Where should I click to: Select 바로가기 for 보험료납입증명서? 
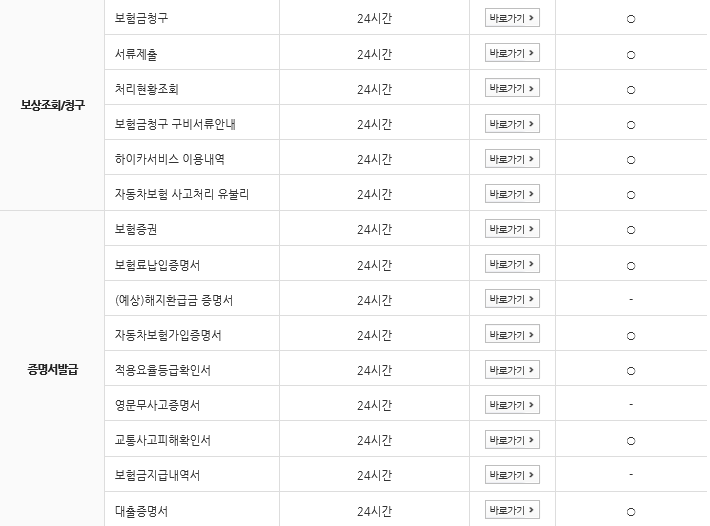tap(512, 264)
